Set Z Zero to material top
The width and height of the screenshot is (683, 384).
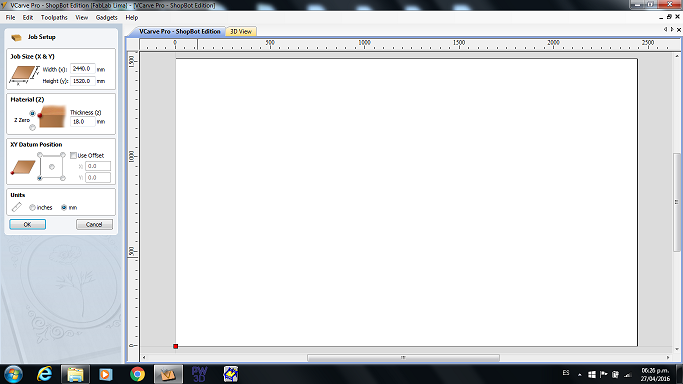click(32, 113)
